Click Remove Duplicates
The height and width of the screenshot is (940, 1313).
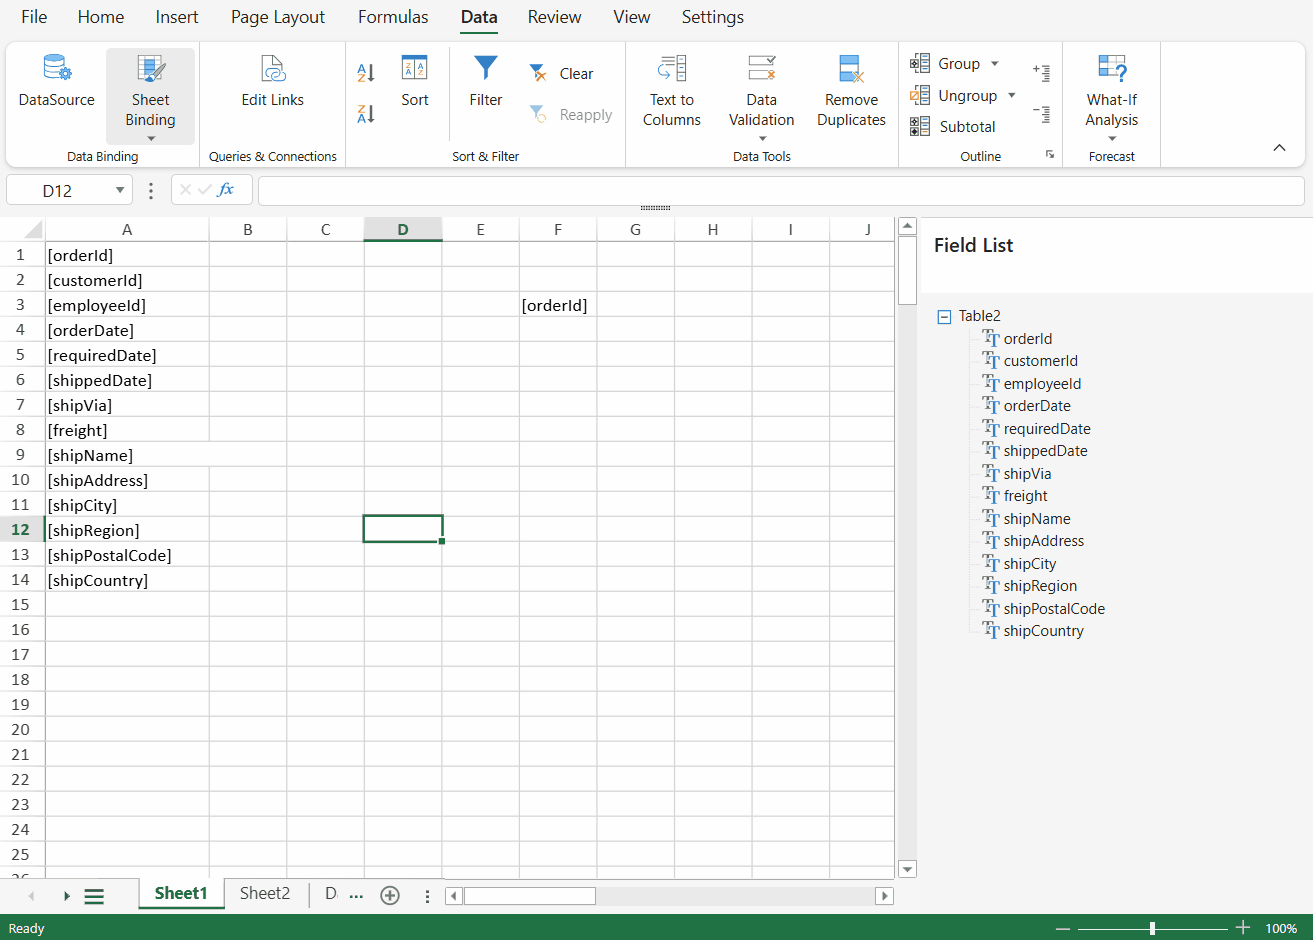point(852,92)
